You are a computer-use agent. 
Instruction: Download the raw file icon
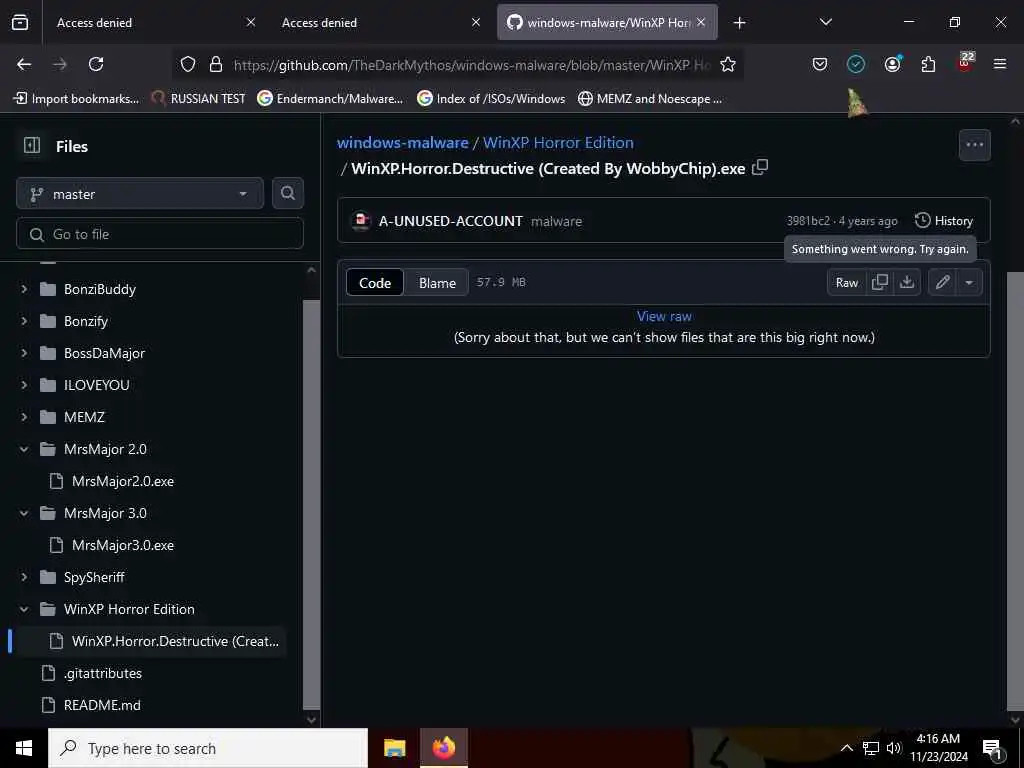coord(907,282)
